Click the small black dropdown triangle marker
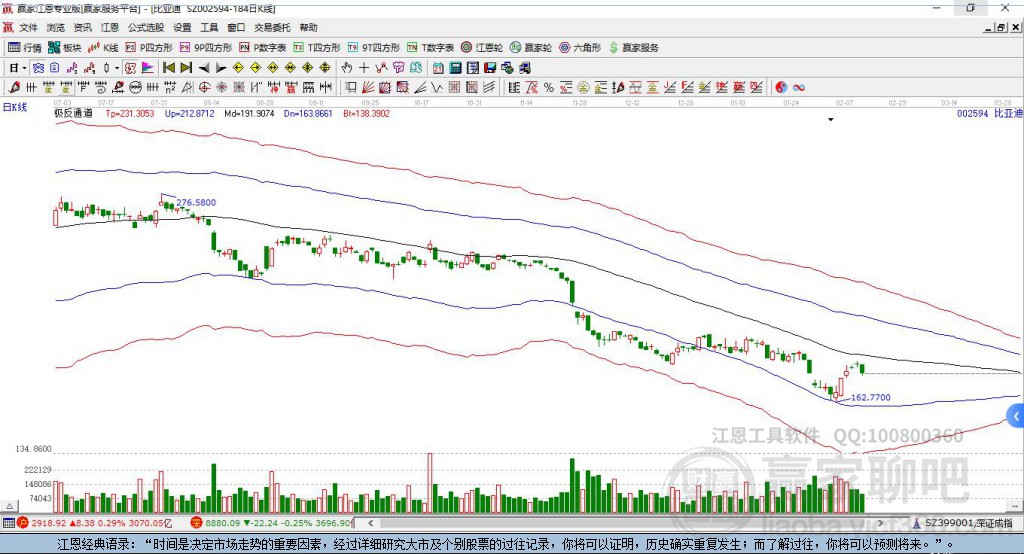 831,120
